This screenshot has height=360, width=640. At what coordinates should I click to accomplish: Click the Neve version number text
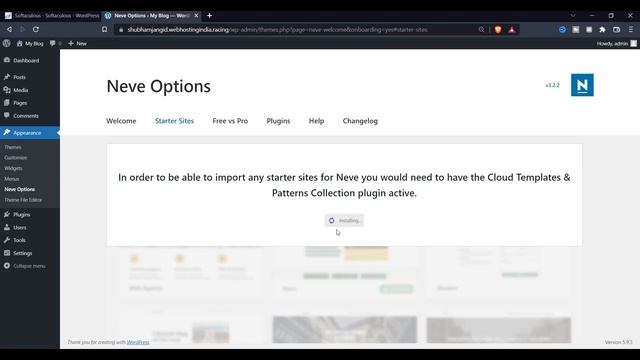click(x=553, y=85)
